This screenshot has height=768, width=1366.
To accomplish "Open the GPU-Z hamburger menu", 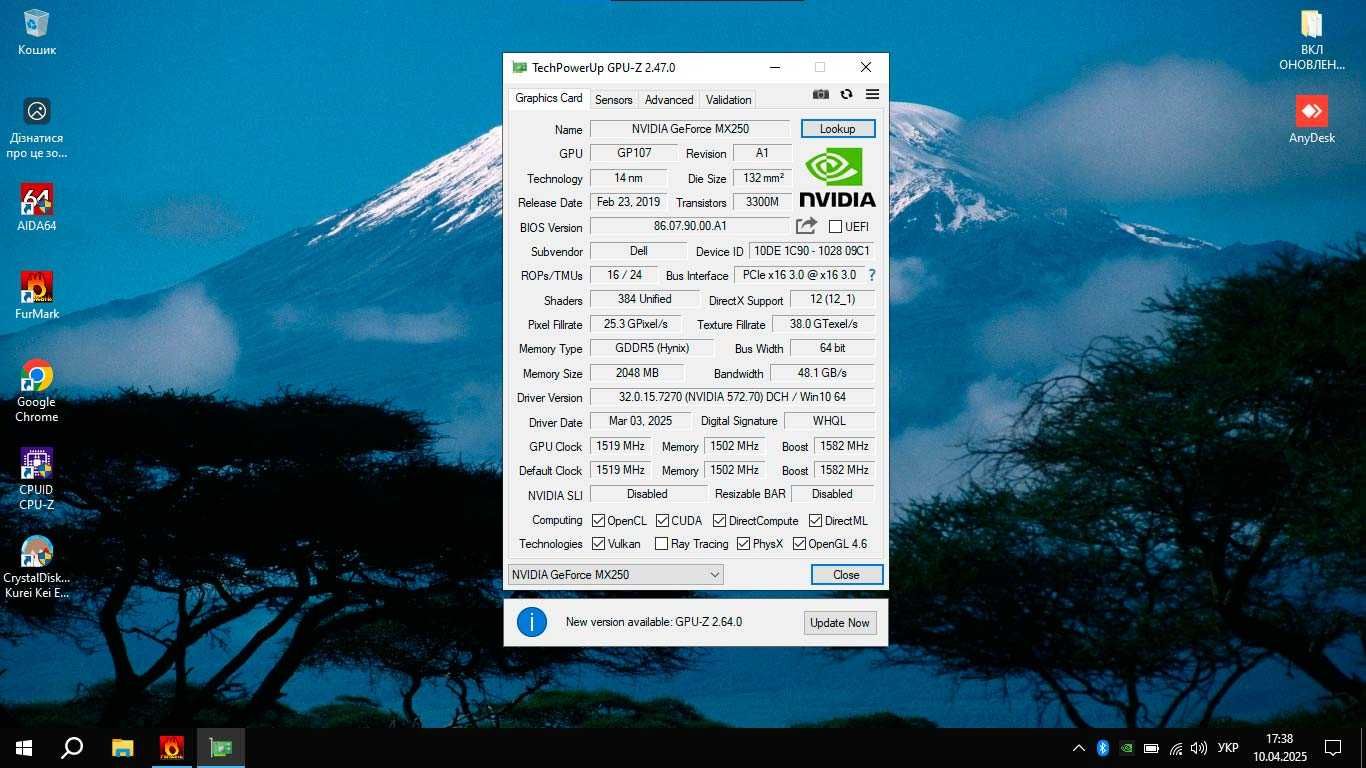I will (x=872, y=94).
